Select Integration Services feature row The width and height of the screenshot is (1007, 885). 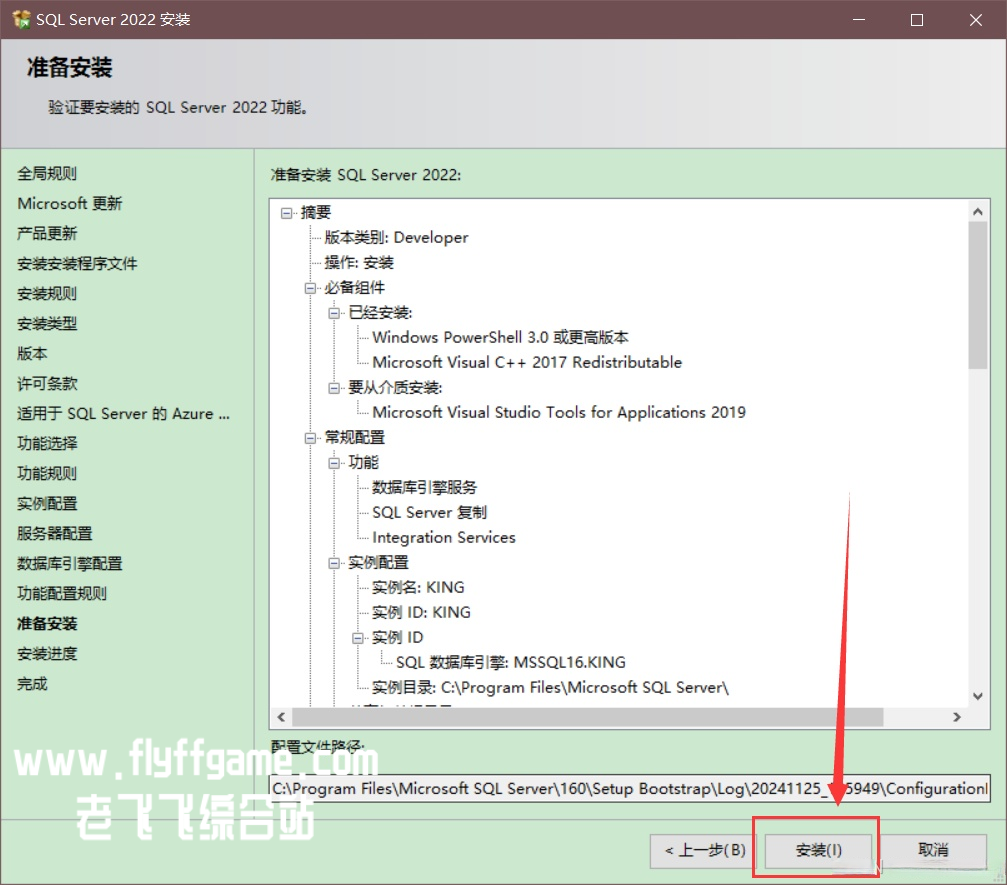coord(444,538)
